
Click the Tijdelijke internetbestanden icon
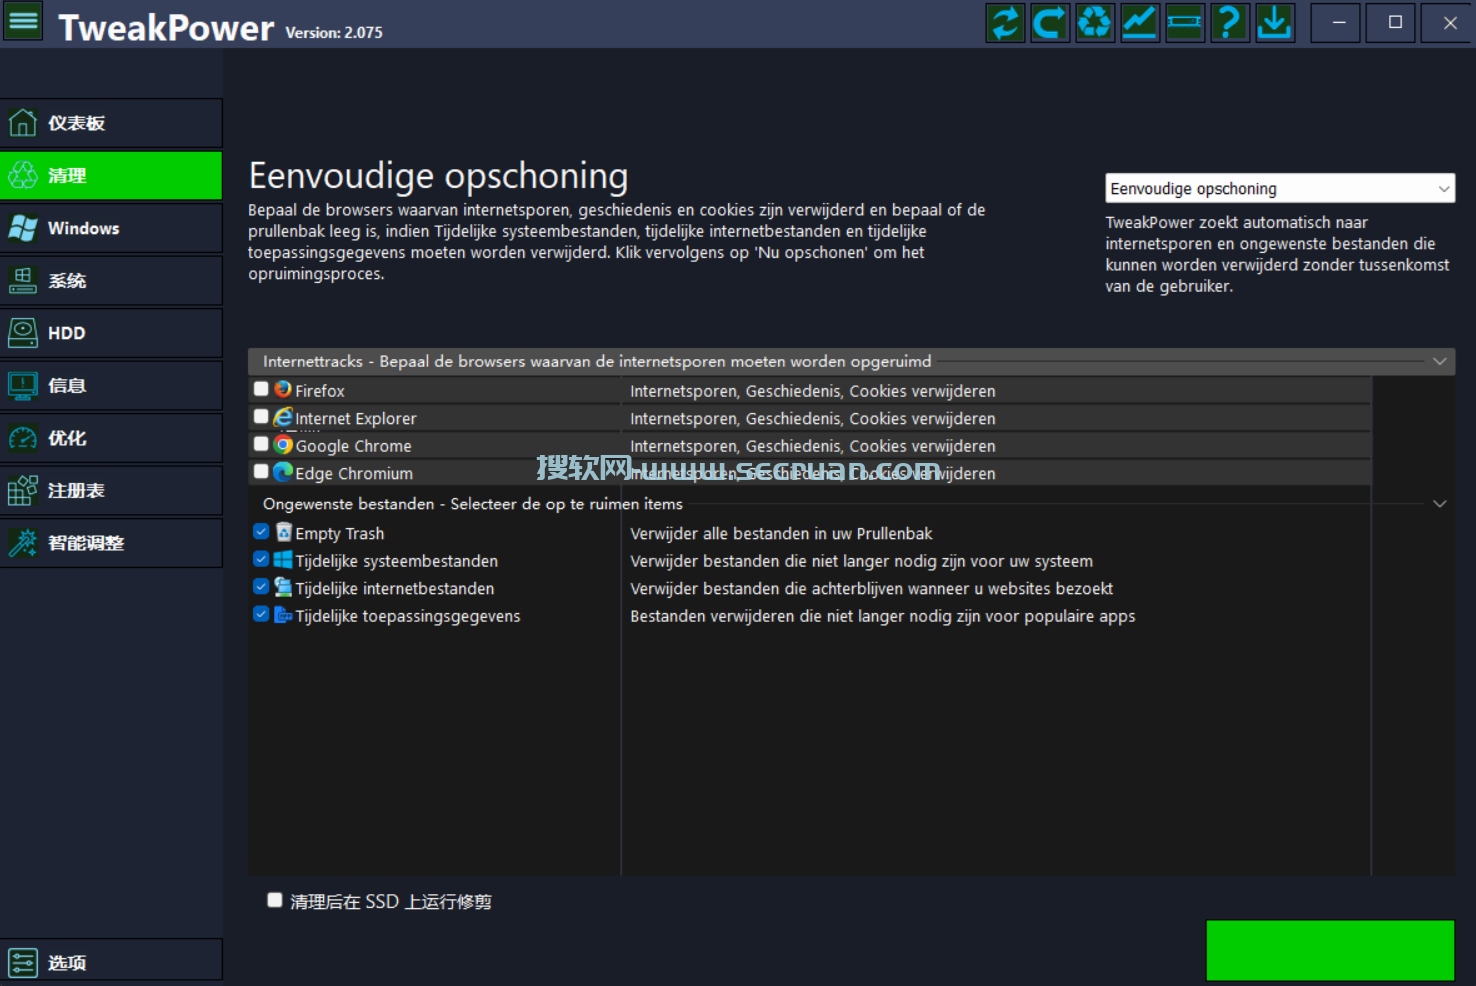(283, 587)
